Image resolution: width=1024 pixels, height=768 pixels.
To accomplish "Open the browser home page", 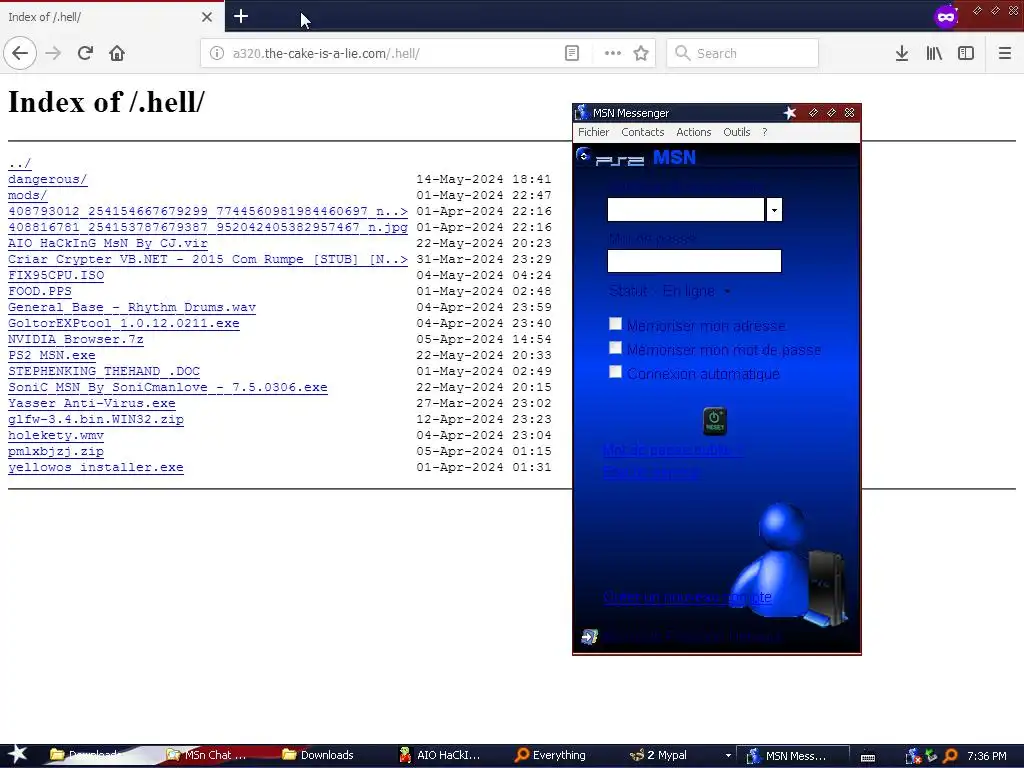I will (x=117, y=53).
